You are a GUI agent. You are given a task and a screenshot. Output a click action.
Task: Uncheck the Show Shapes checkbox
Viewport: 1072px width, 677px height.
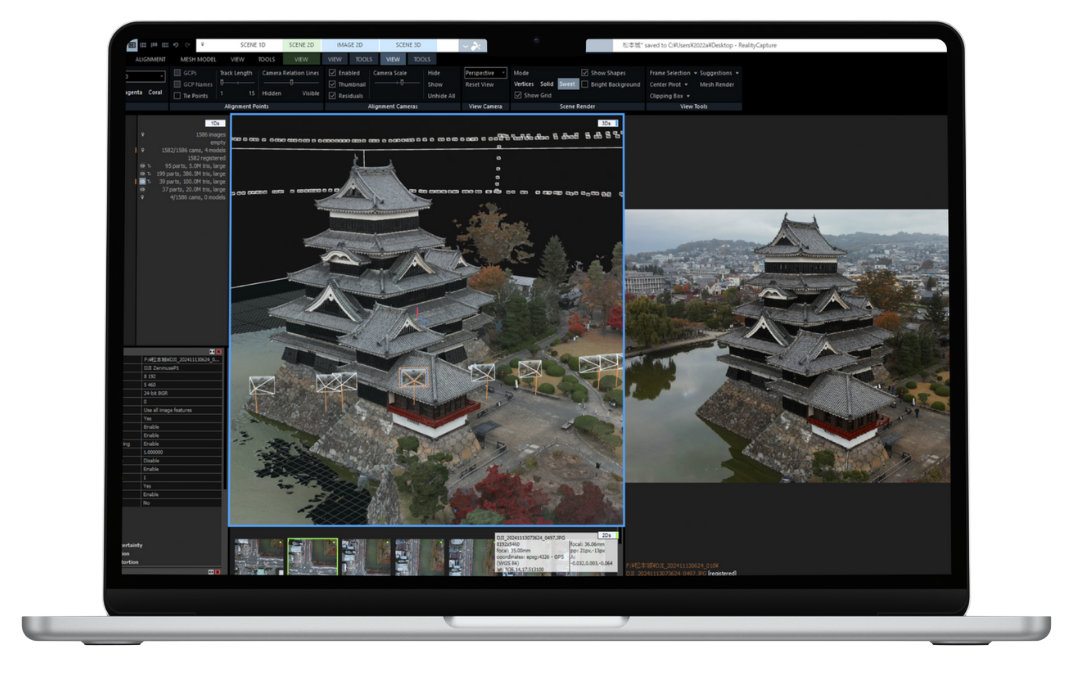coord(585,72)
